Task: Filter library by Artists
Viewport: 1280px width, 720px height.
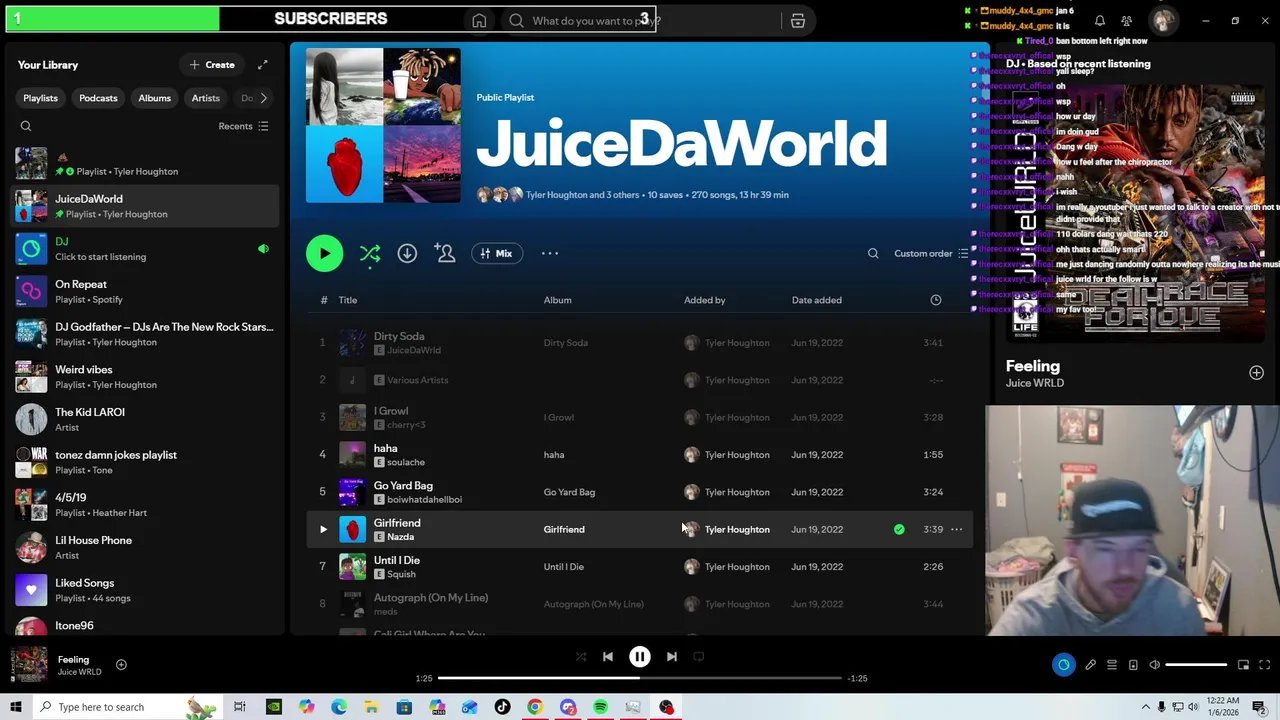Action: point(205,98)
